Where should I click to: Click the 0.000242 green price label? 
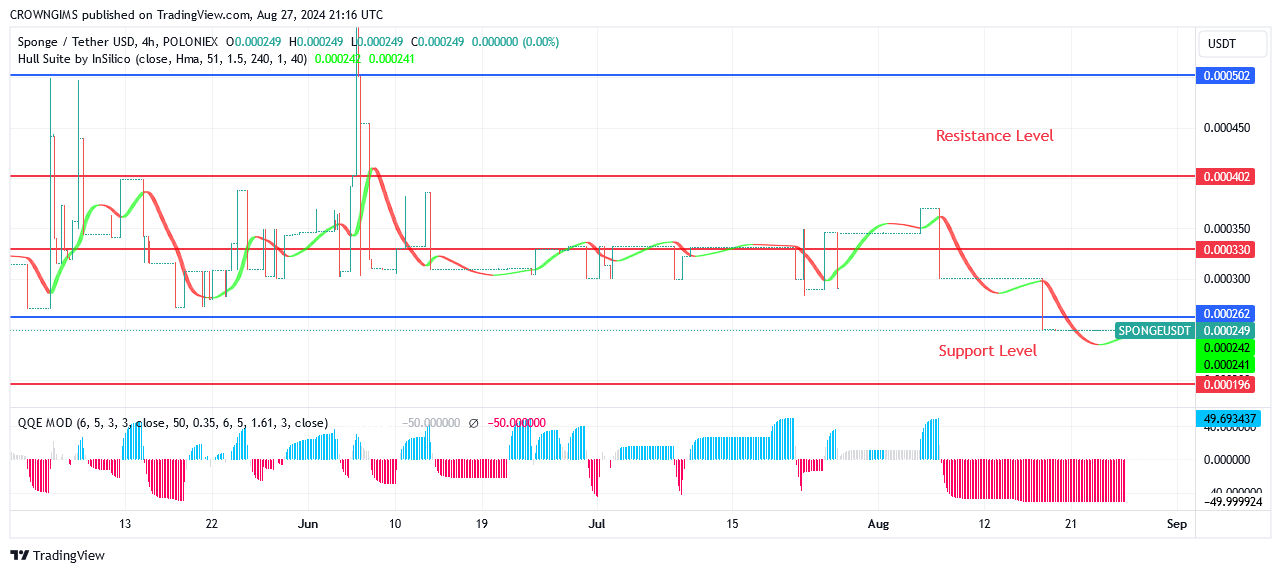[x=1227, y=348]
